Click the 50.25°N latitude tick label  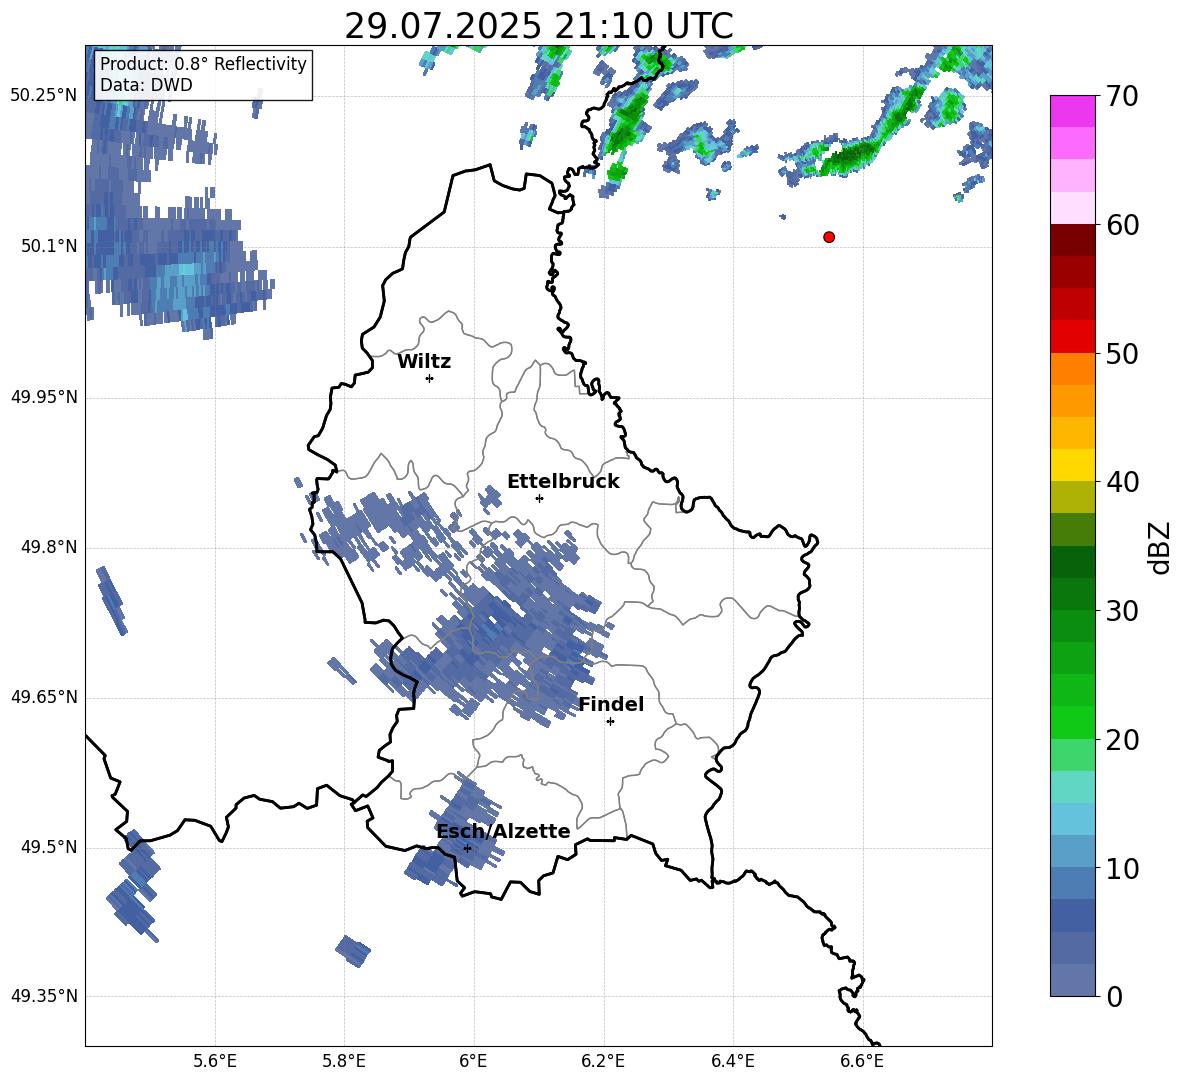click(x=44, y=96)
